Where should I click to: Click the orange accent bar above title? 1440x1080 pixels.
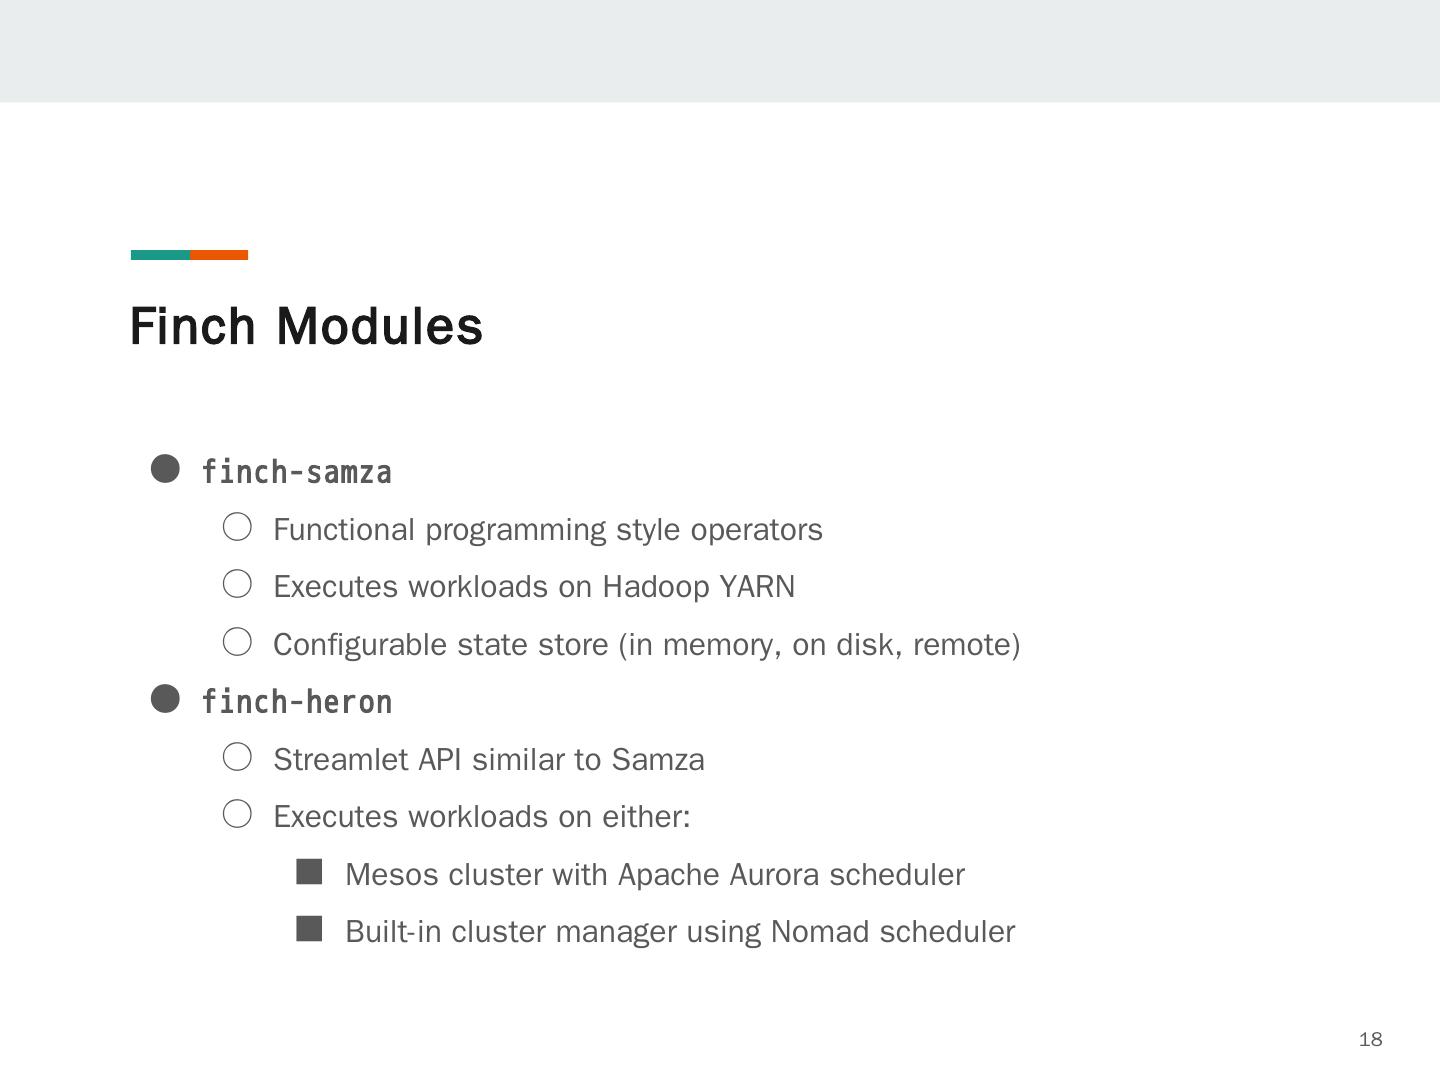(x=219, y=255)
